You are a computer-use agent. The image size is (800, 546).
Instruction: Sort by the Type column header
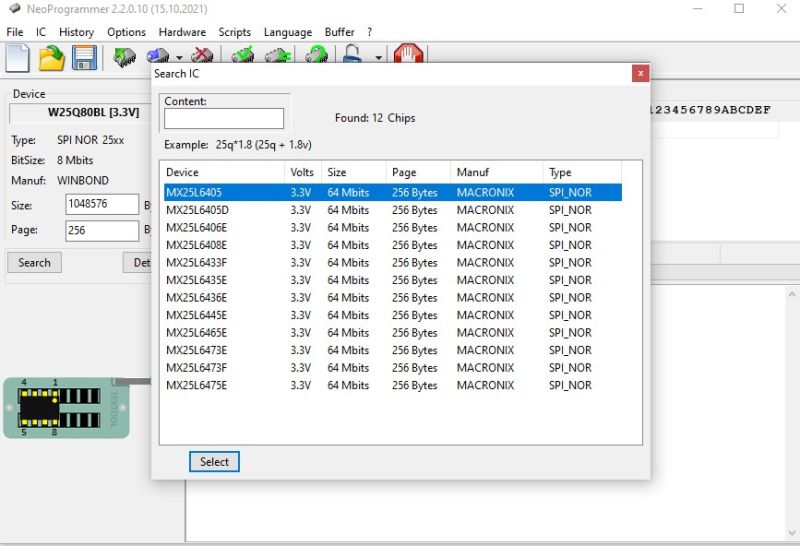[x=583, y=172]
